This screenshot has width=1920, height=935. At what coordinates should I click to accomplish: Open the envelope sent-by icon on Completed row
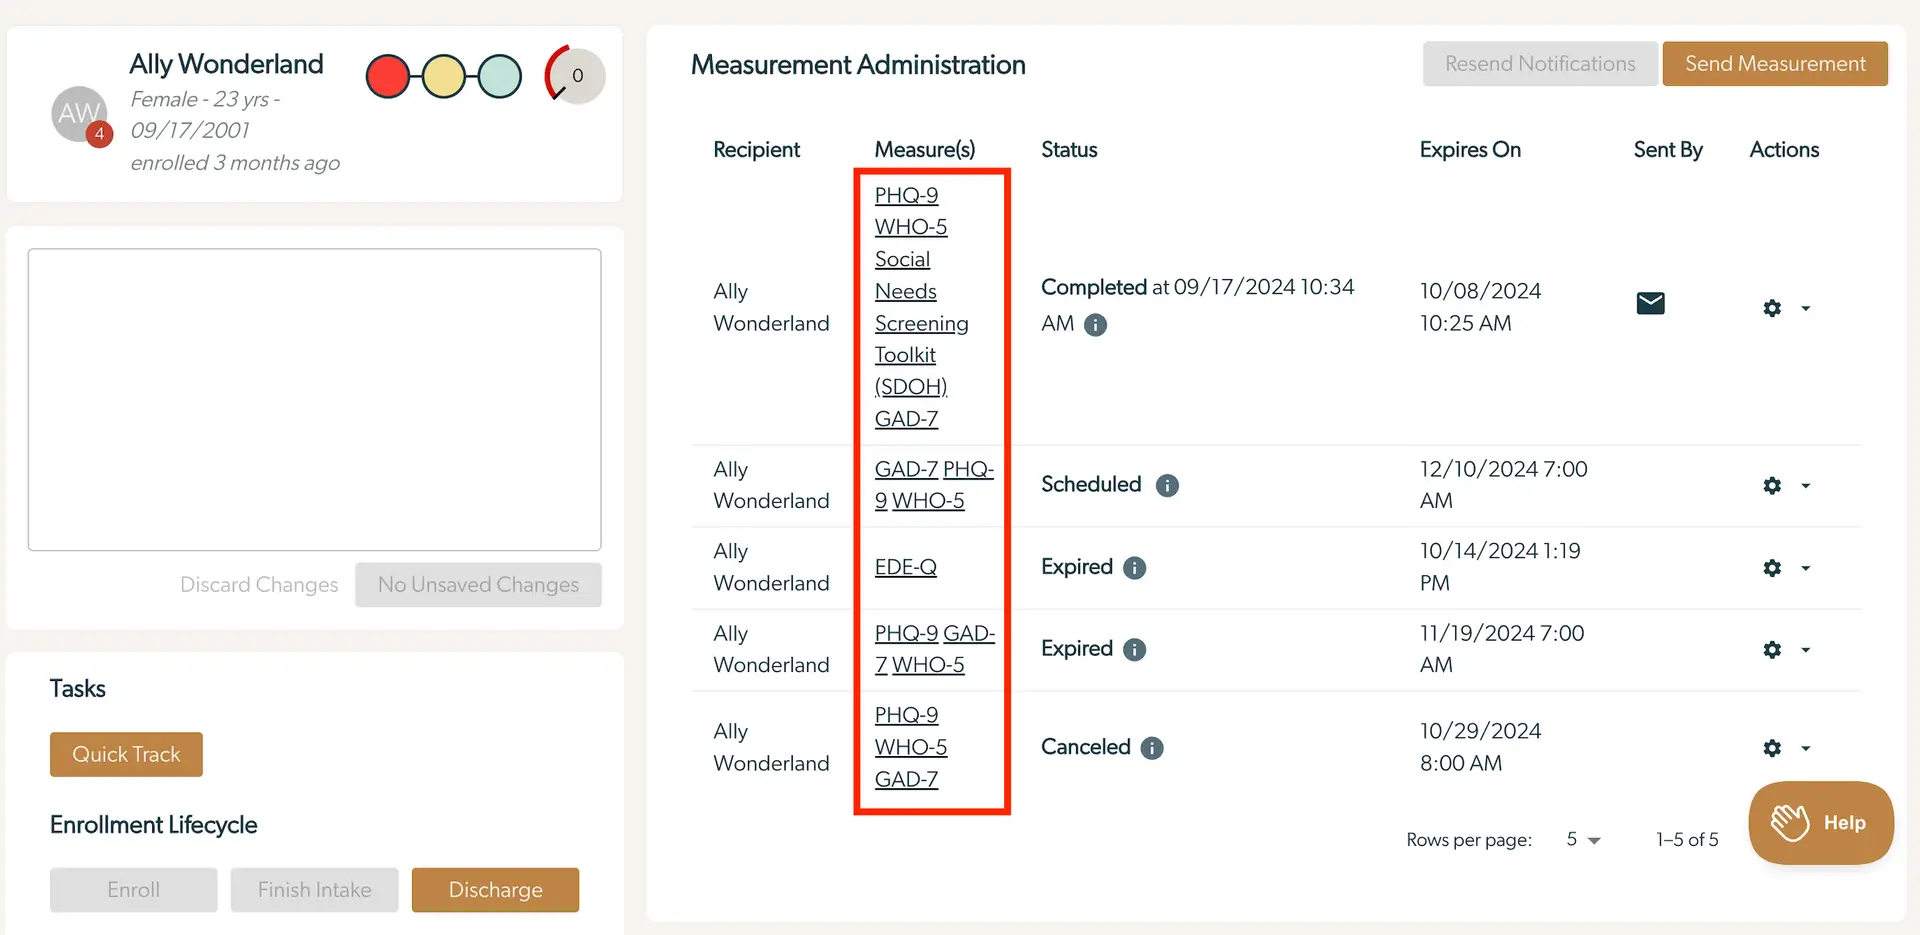(1650, 303)
